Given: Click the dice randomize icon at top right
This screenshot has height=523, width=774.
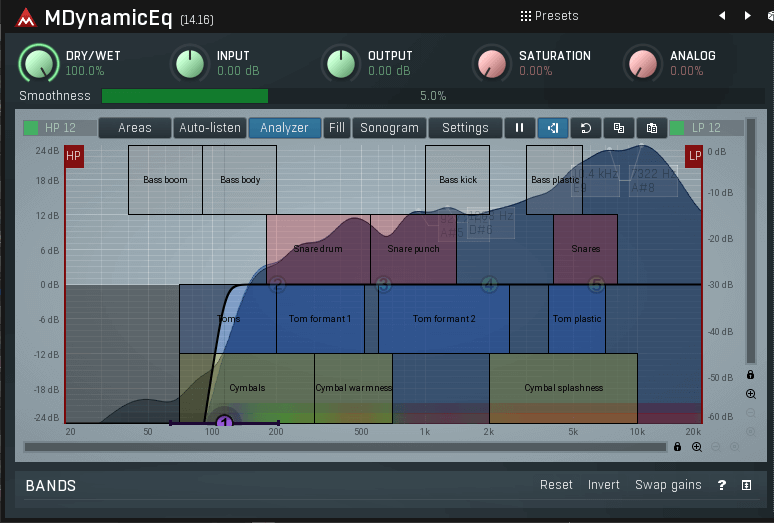Looking at the screenshot, I should (x=771, y=16).
